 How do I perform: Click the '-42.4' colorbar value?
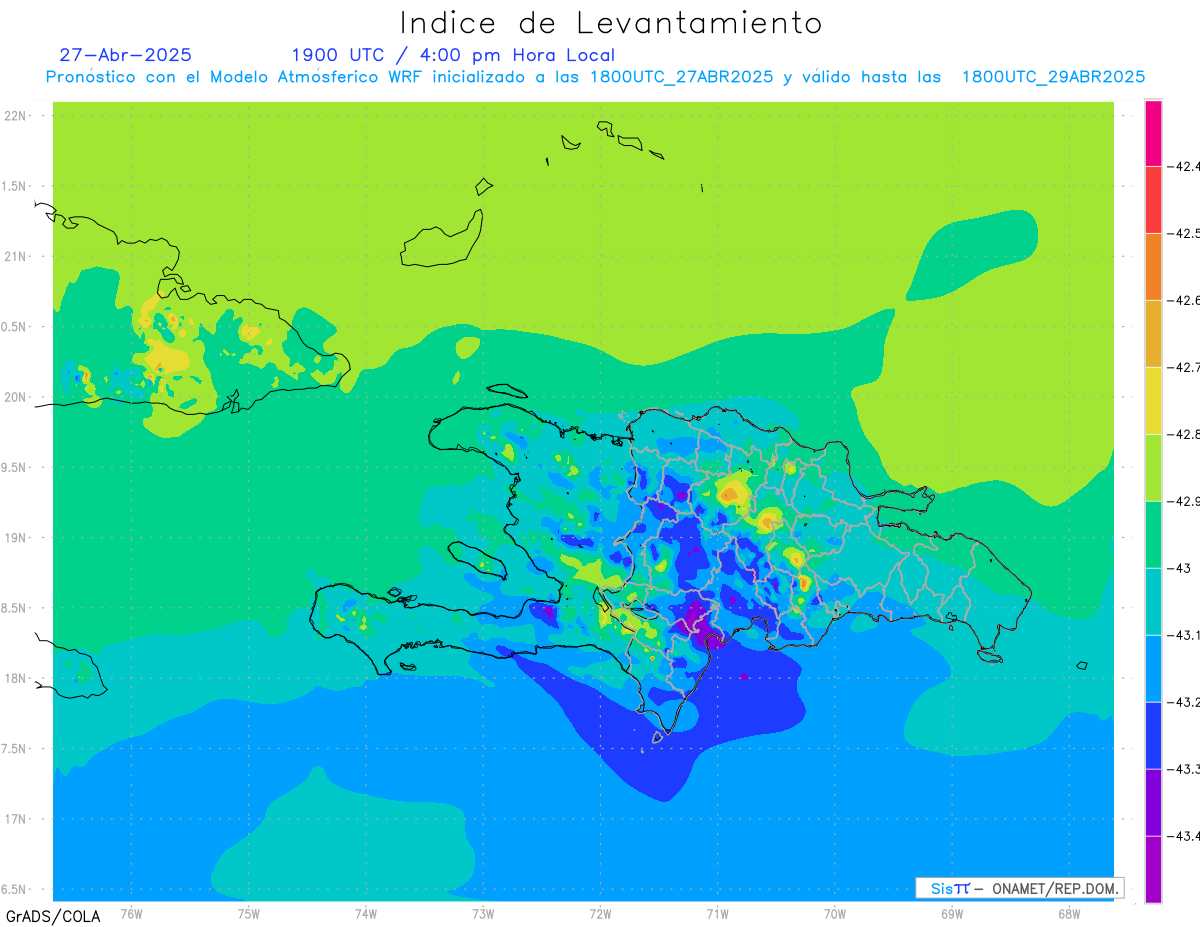tap(1183, 166)
